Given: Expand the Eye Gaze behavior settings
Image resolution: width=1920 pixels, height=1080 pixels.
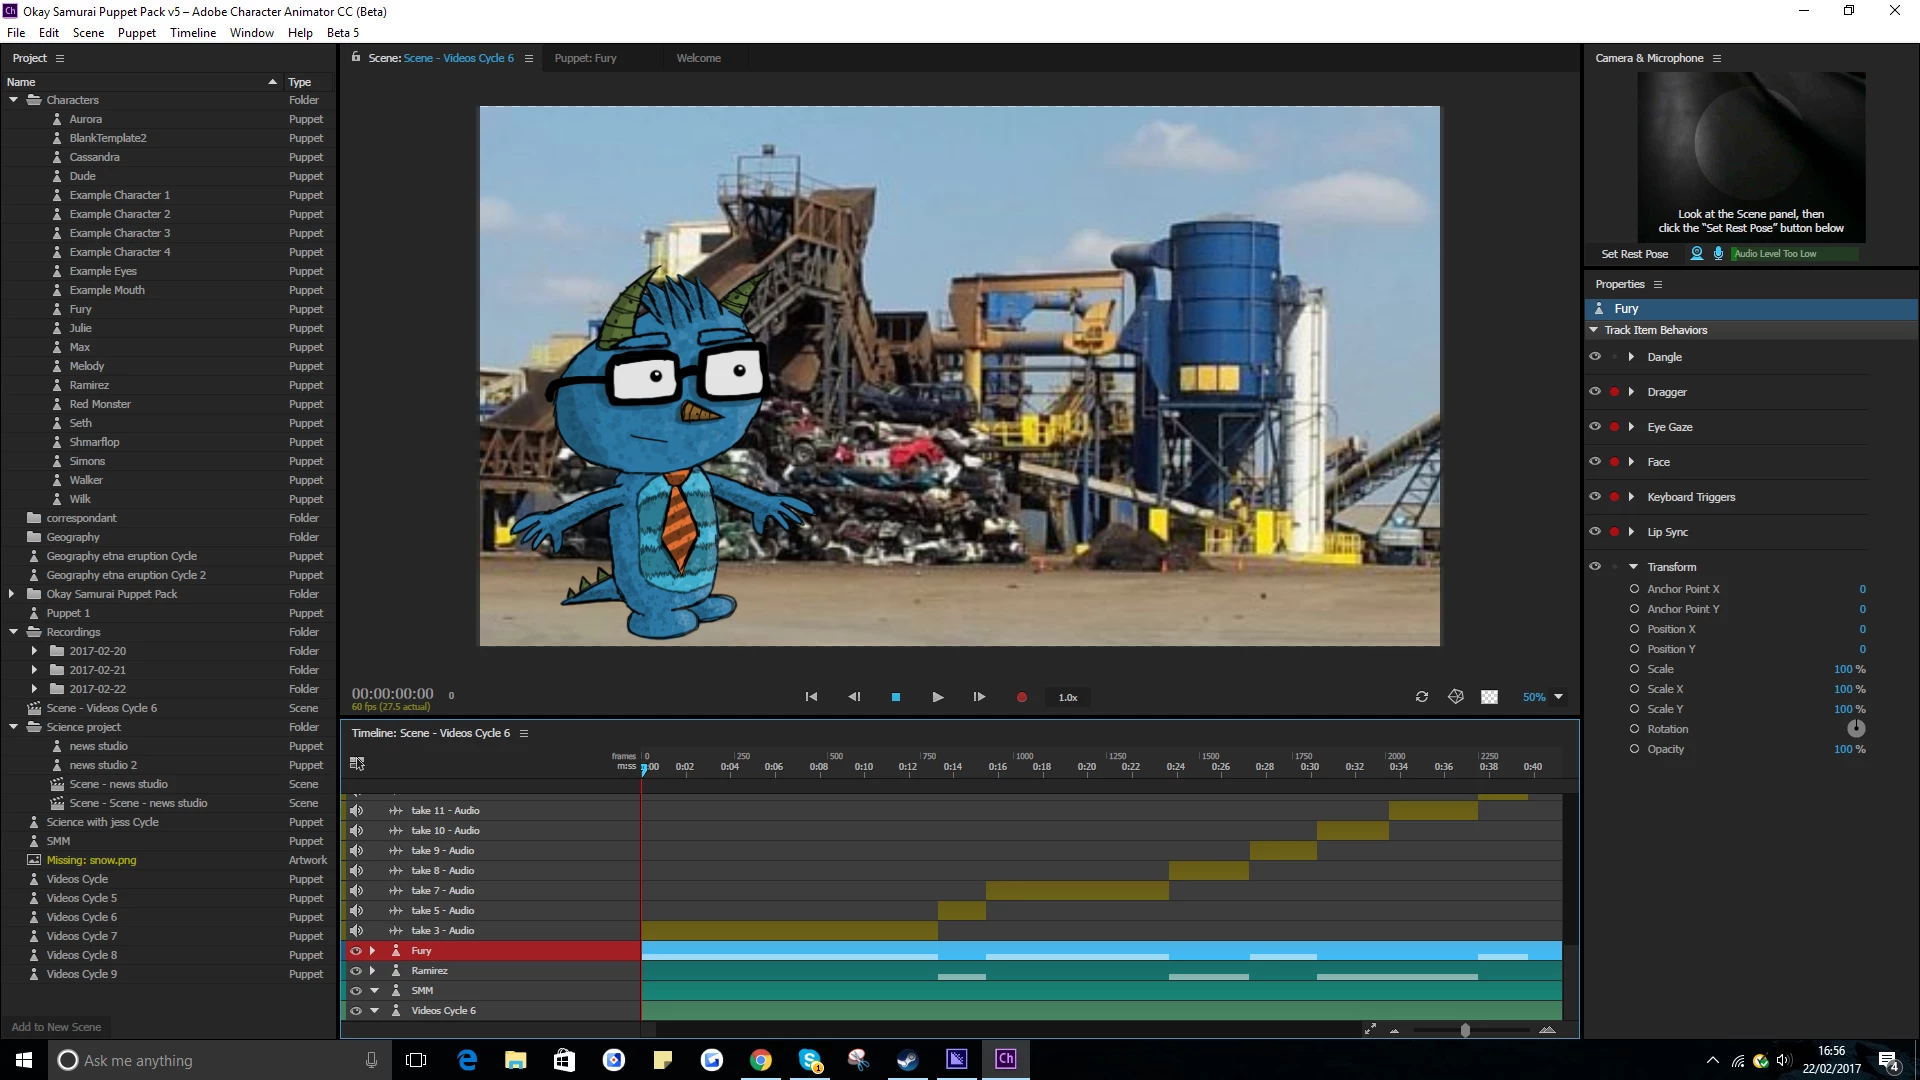Looking at the screenshot, I should 1631,426.
